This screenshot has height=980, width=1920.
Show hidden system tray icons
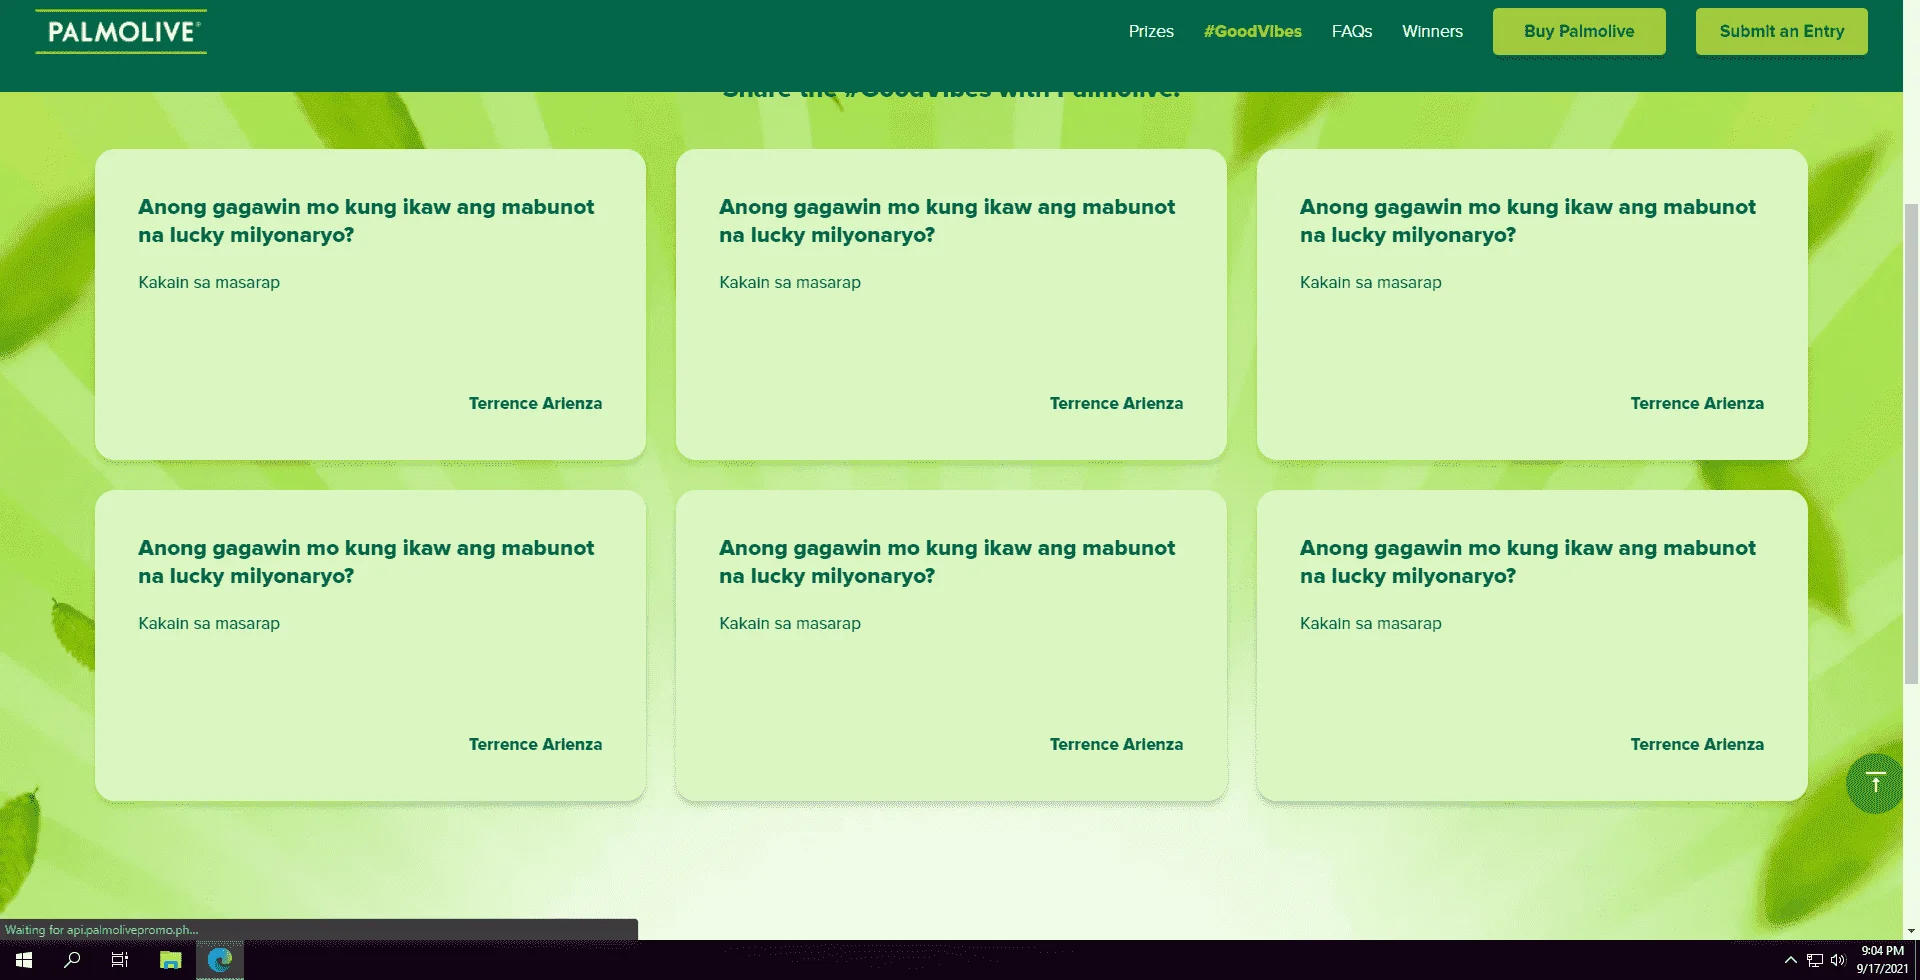[1790, 960]
